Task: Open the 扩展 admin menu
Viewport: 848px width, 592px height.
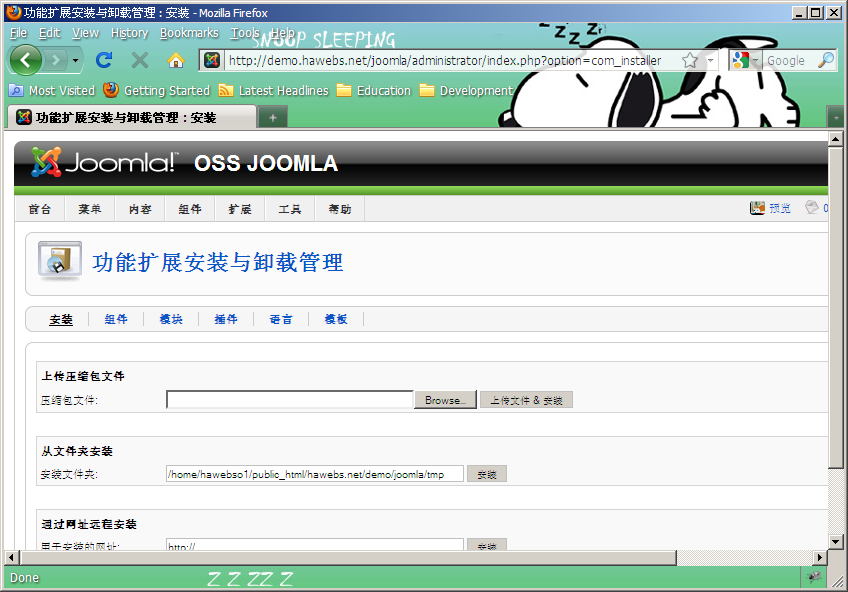Action: pos(240,209)
